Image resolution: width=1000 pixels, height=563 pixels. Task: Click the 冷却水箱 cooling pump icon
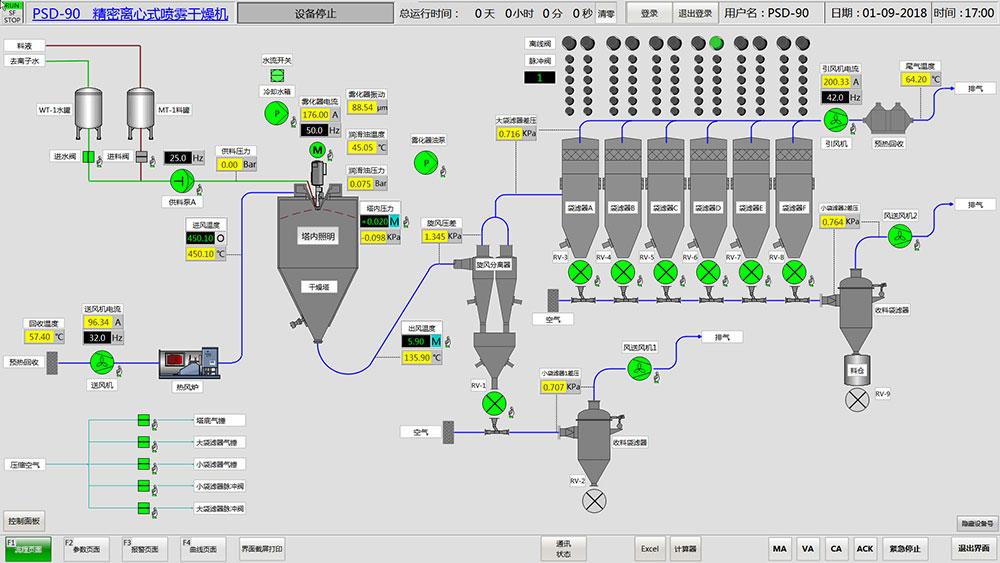278,115
